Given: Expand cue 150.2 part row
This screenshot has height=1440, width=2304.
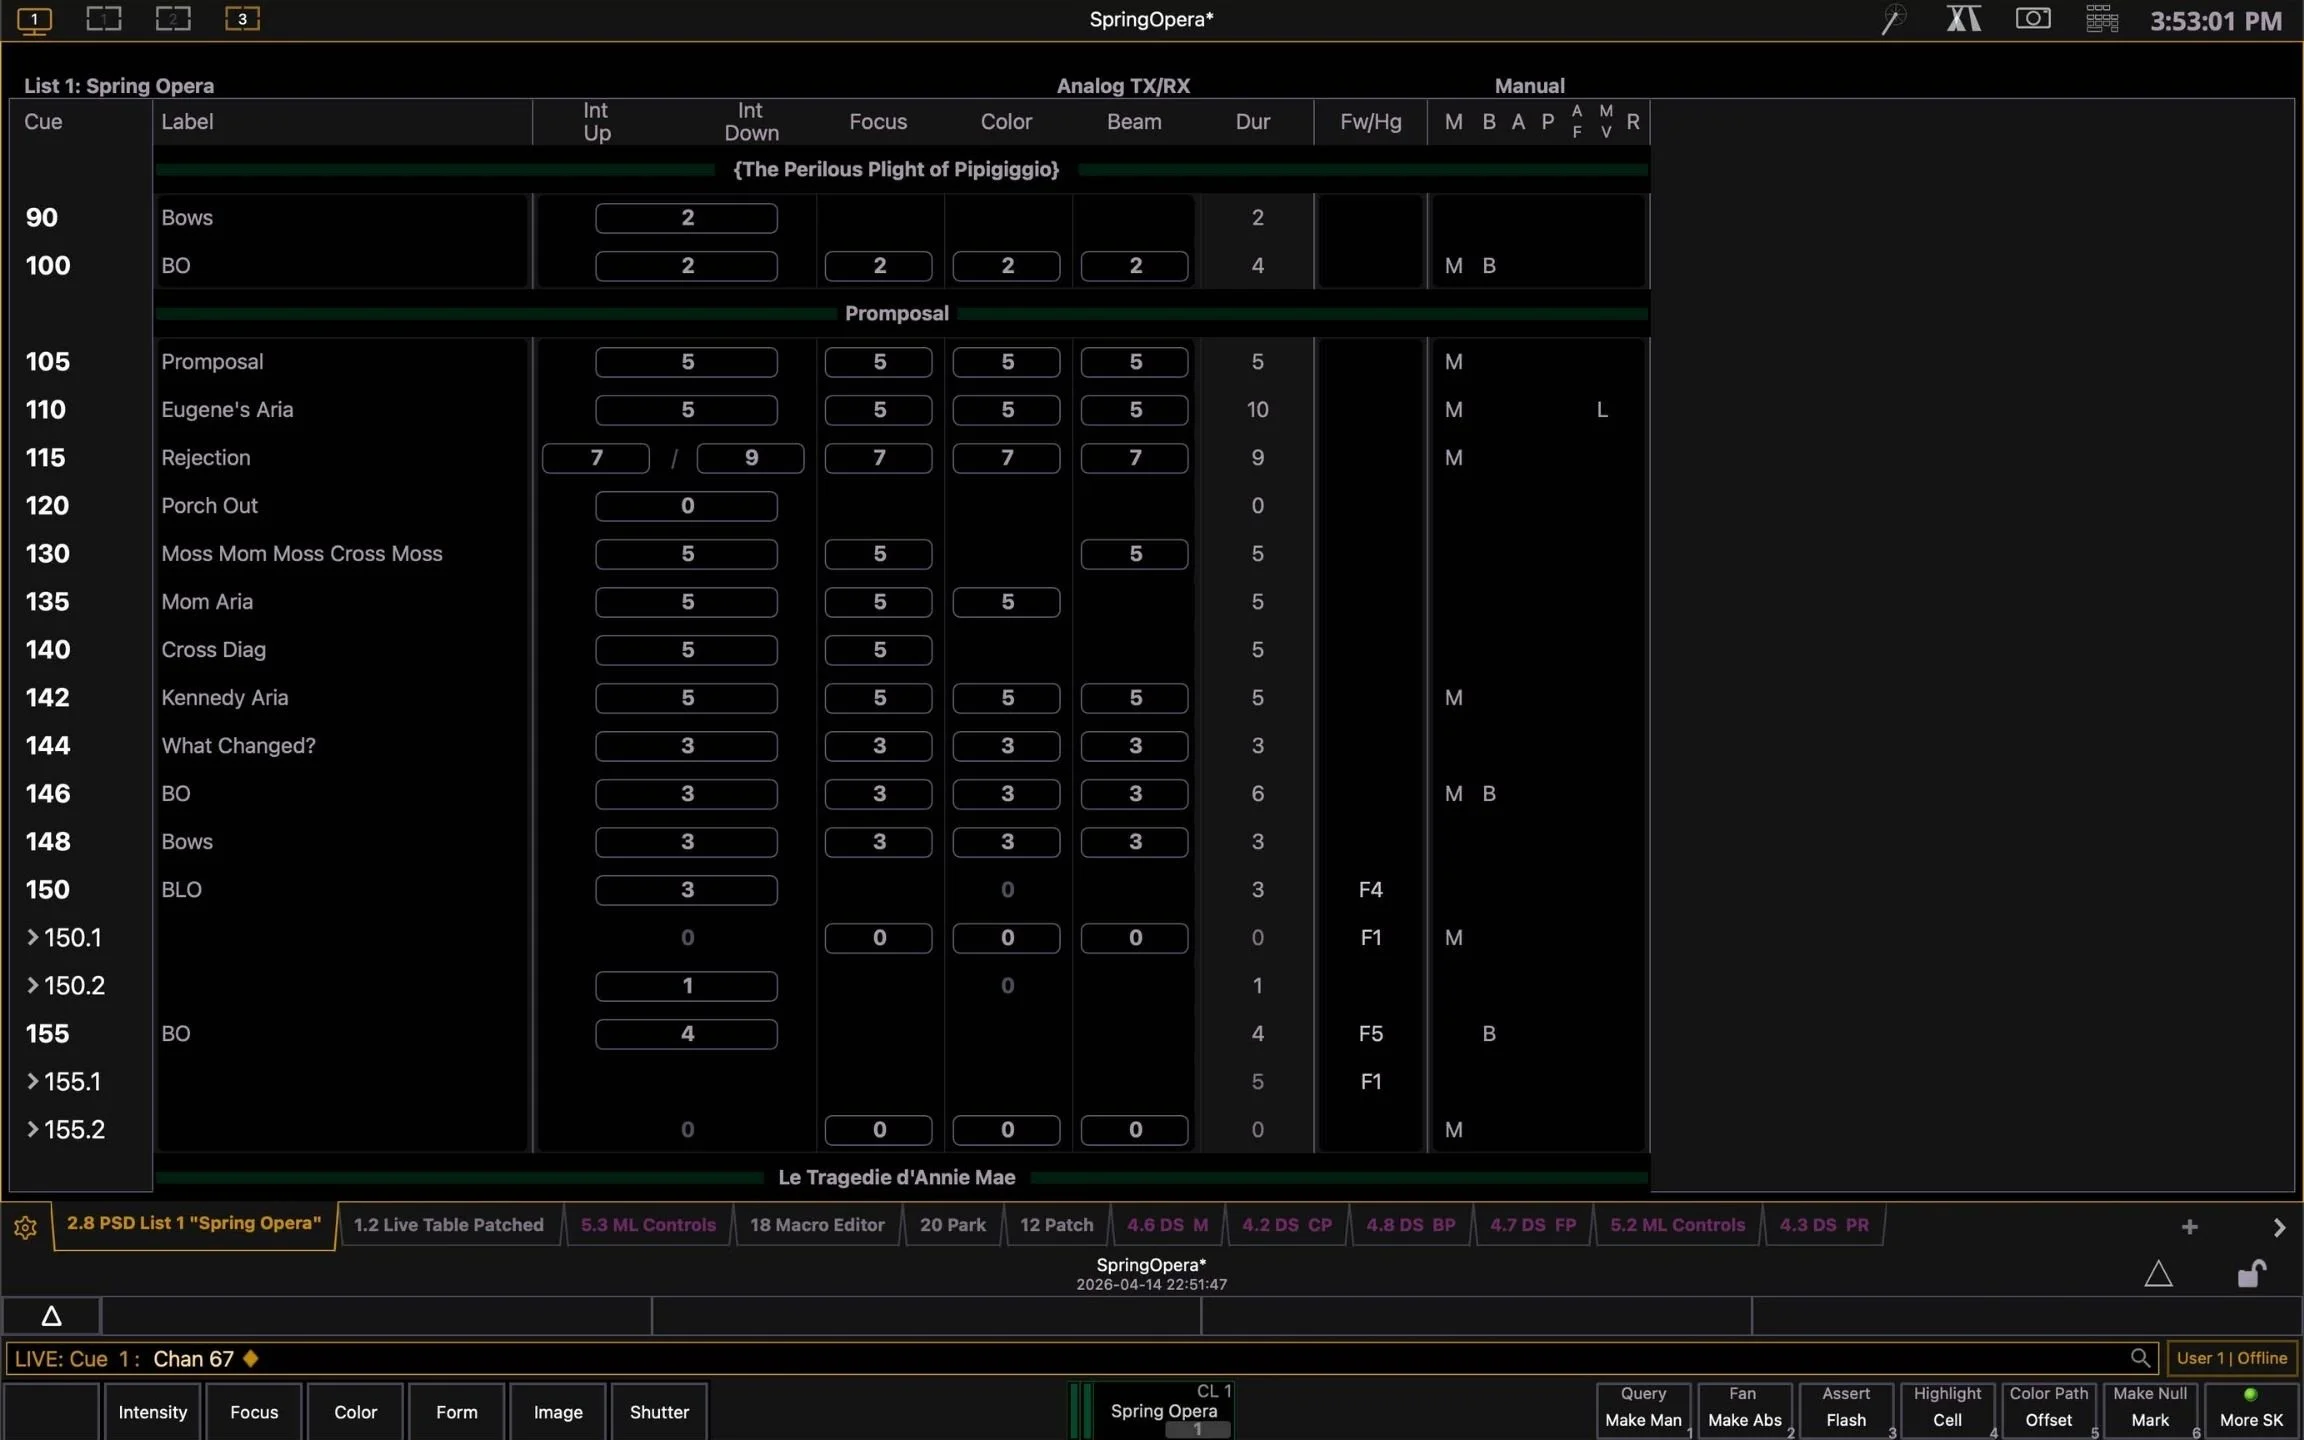Looking at the screenshot, I should 33,985.
